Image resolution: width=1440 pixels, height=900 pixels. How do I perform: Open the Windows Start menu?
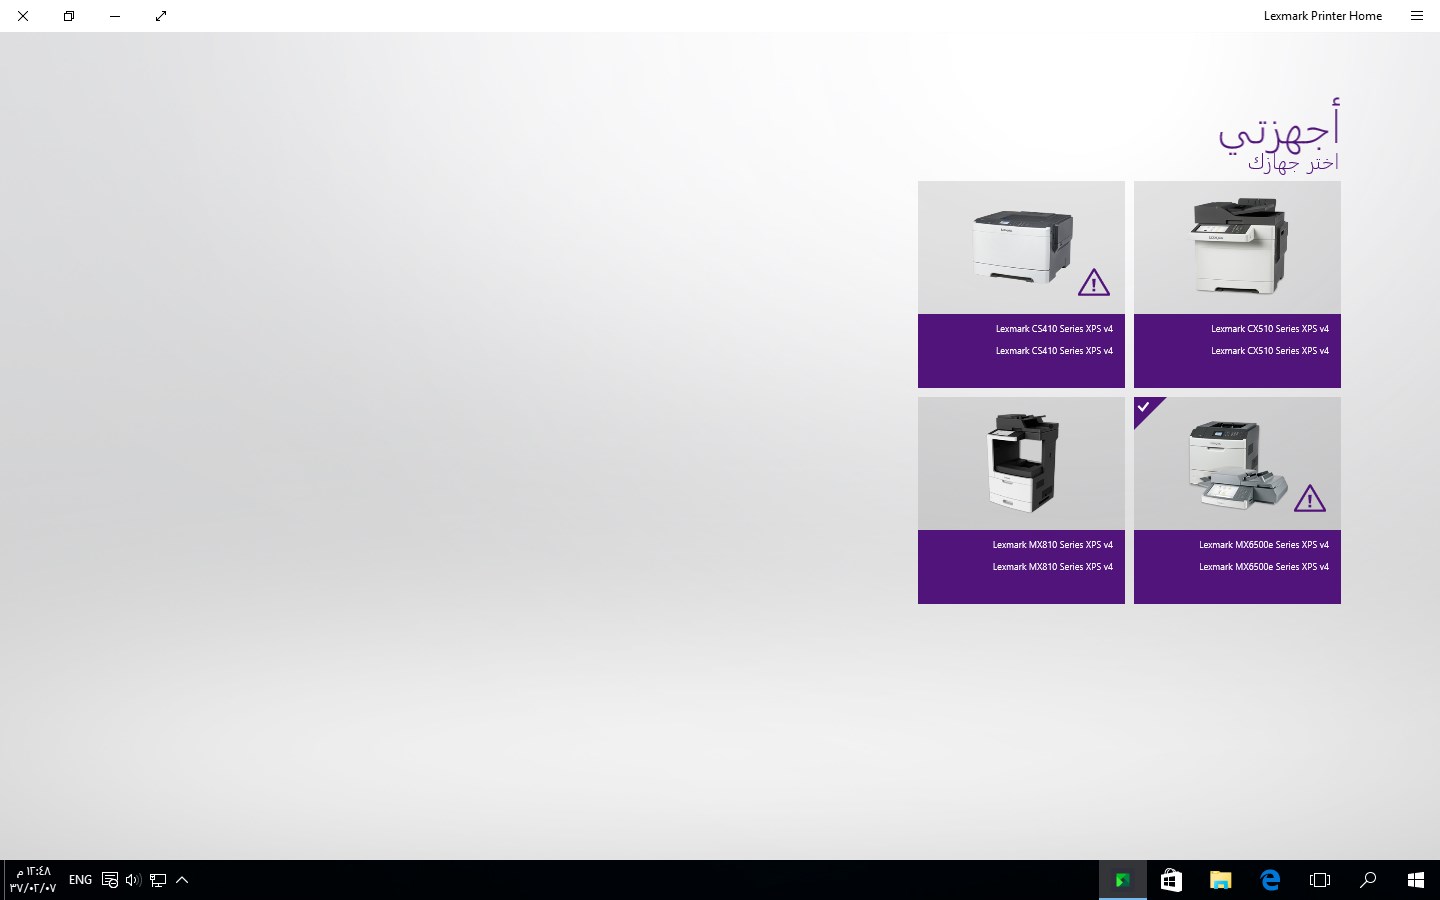[x=1416, y=880]
